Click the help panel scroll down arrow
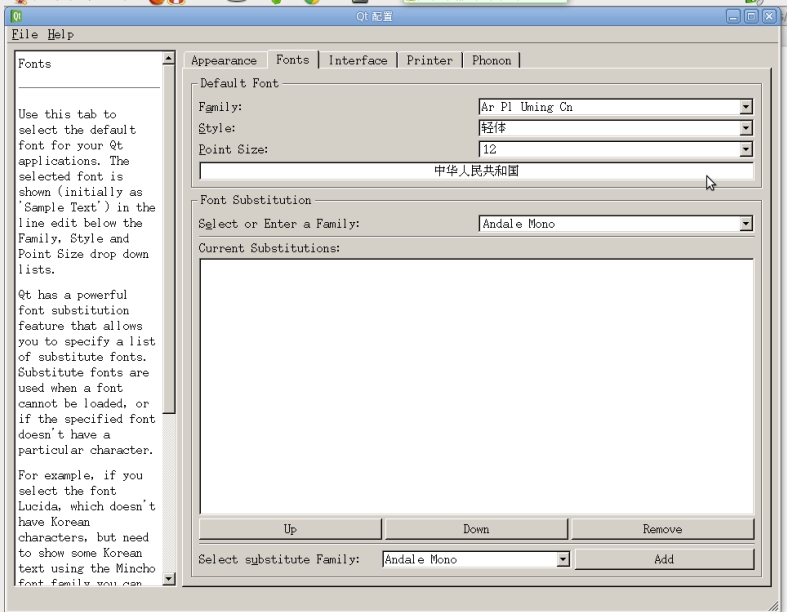 (169, 578)
